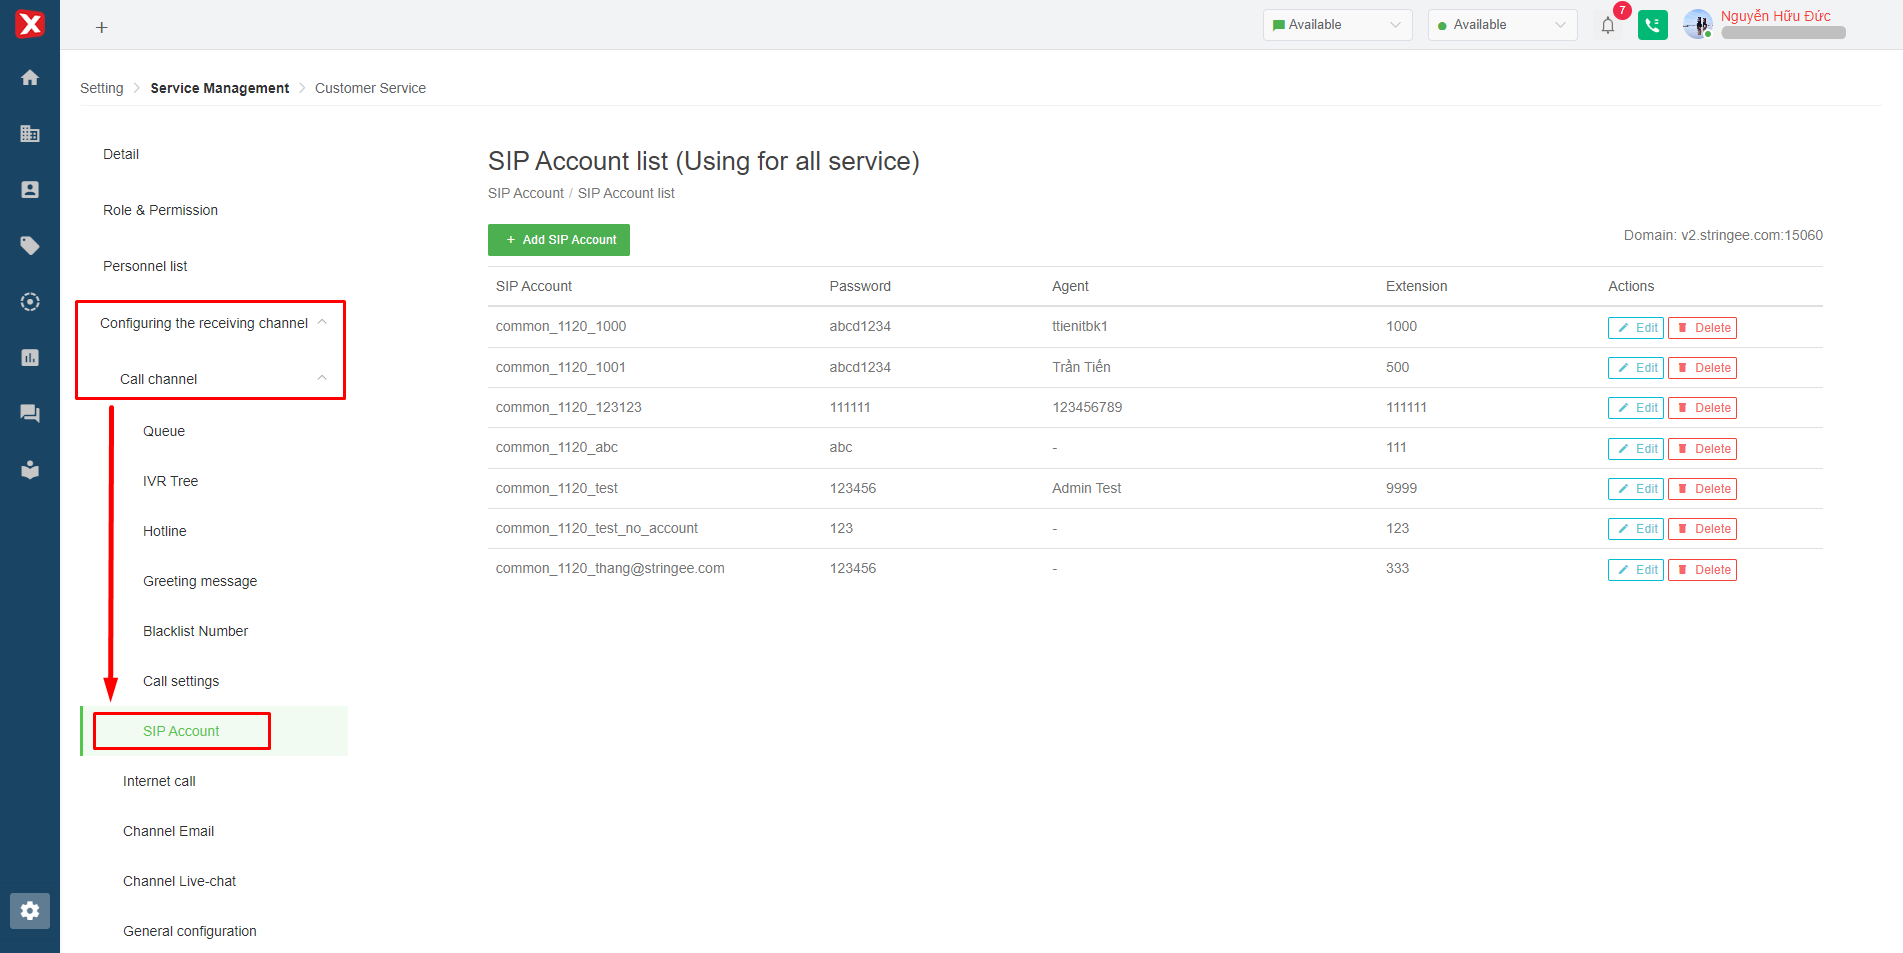Open the tag icon in the sidebar
Image resolution: width=1903 pixels, height=953 pixels.
click(30, 246)
